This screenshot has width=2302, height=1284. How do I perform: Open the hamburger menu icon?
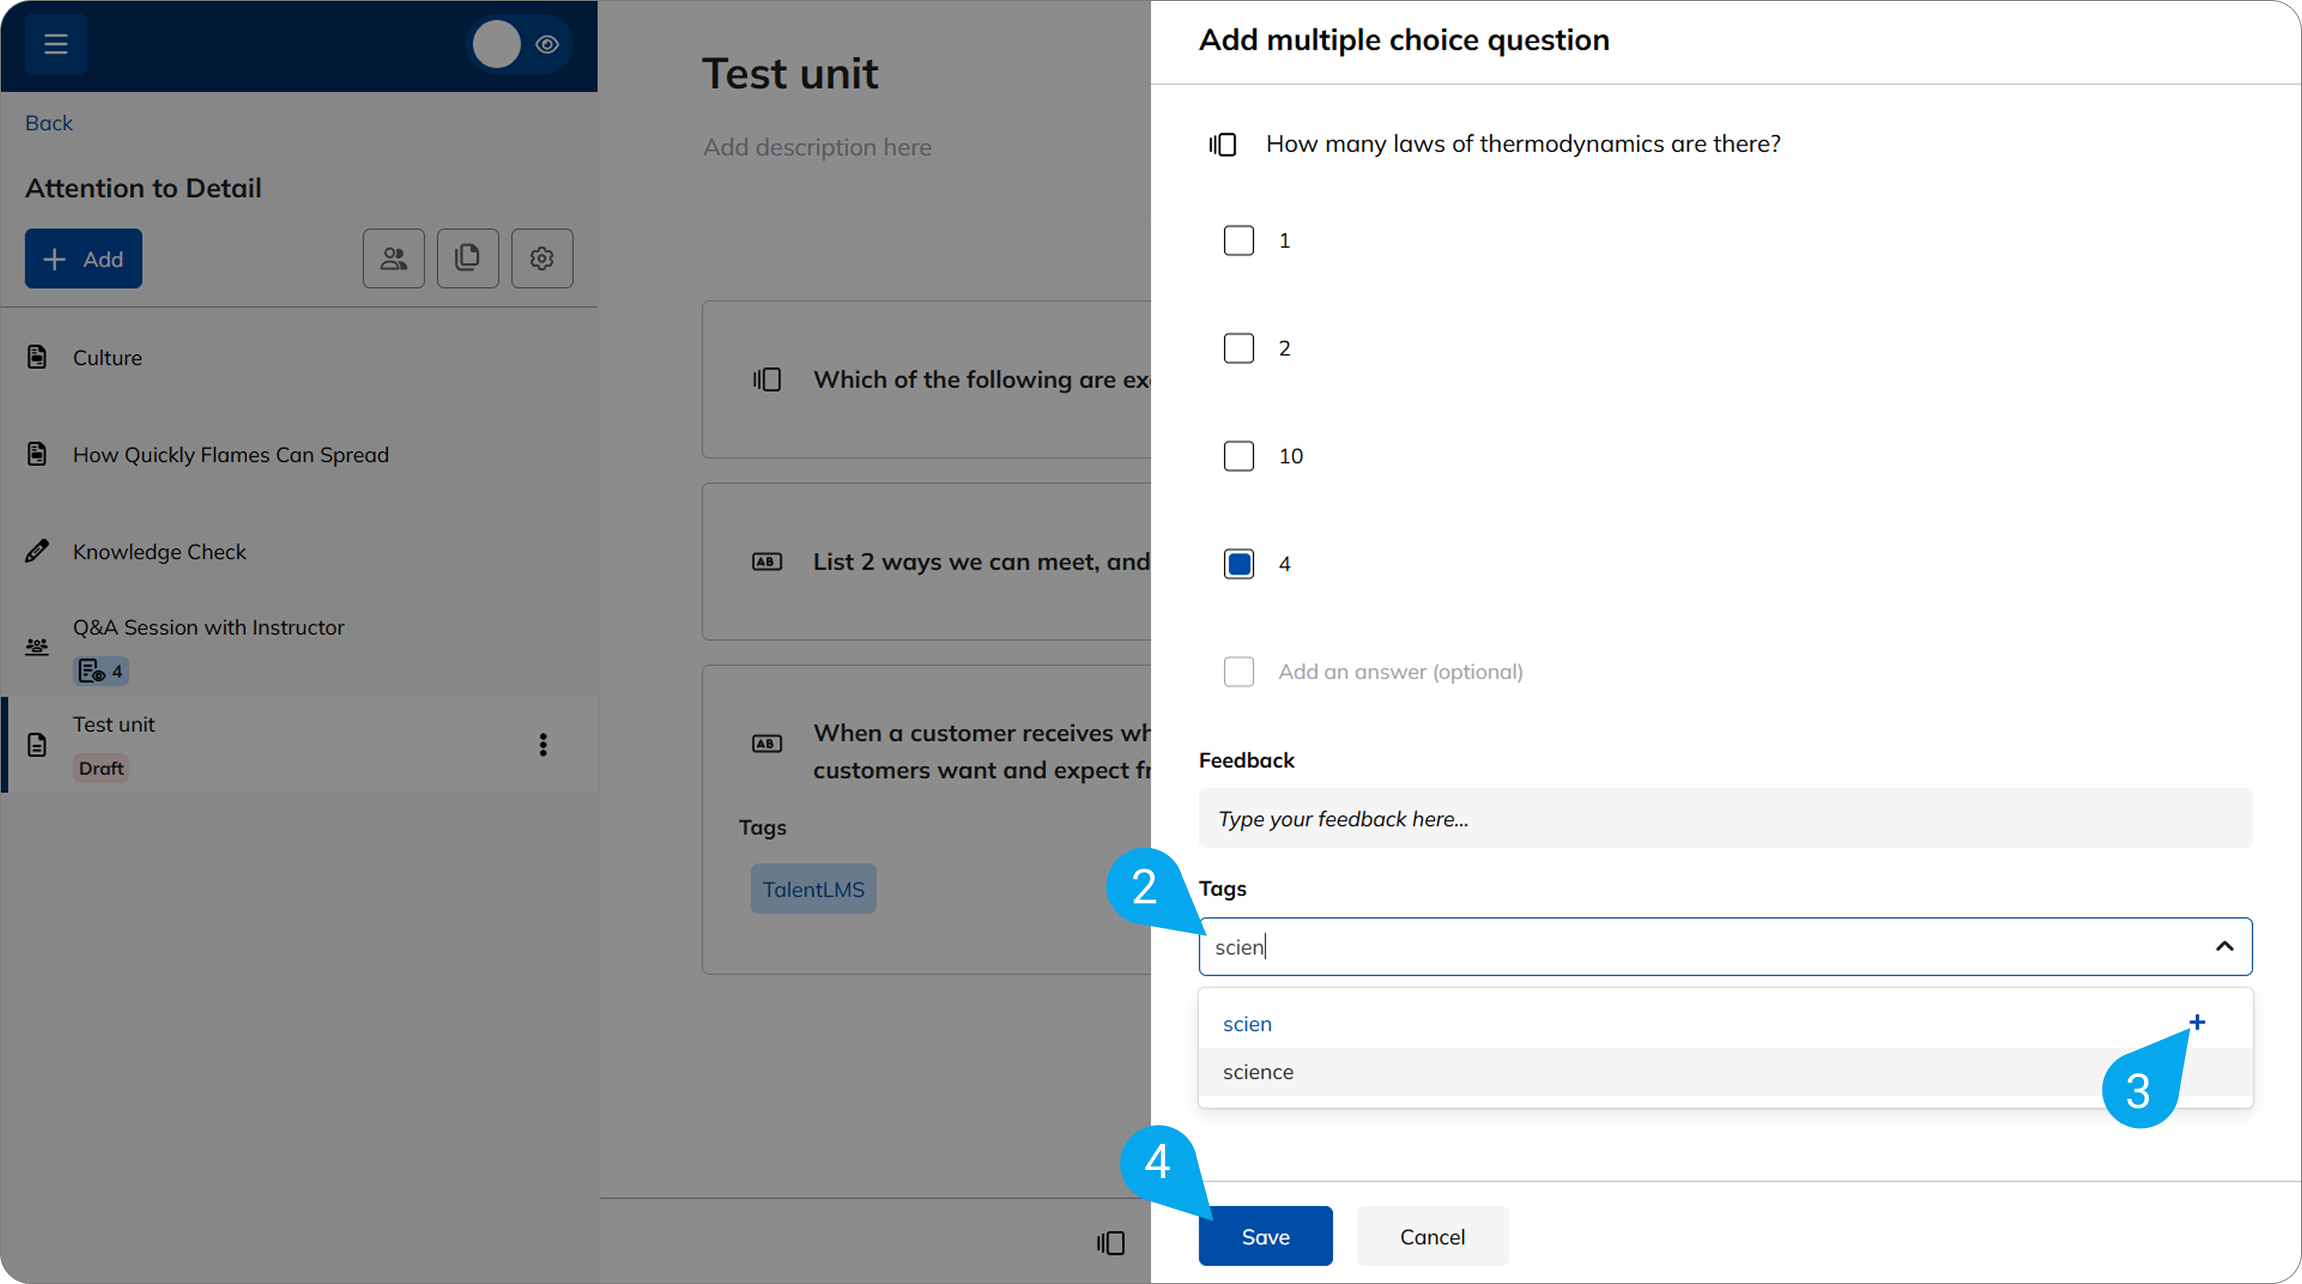(56, 44)
